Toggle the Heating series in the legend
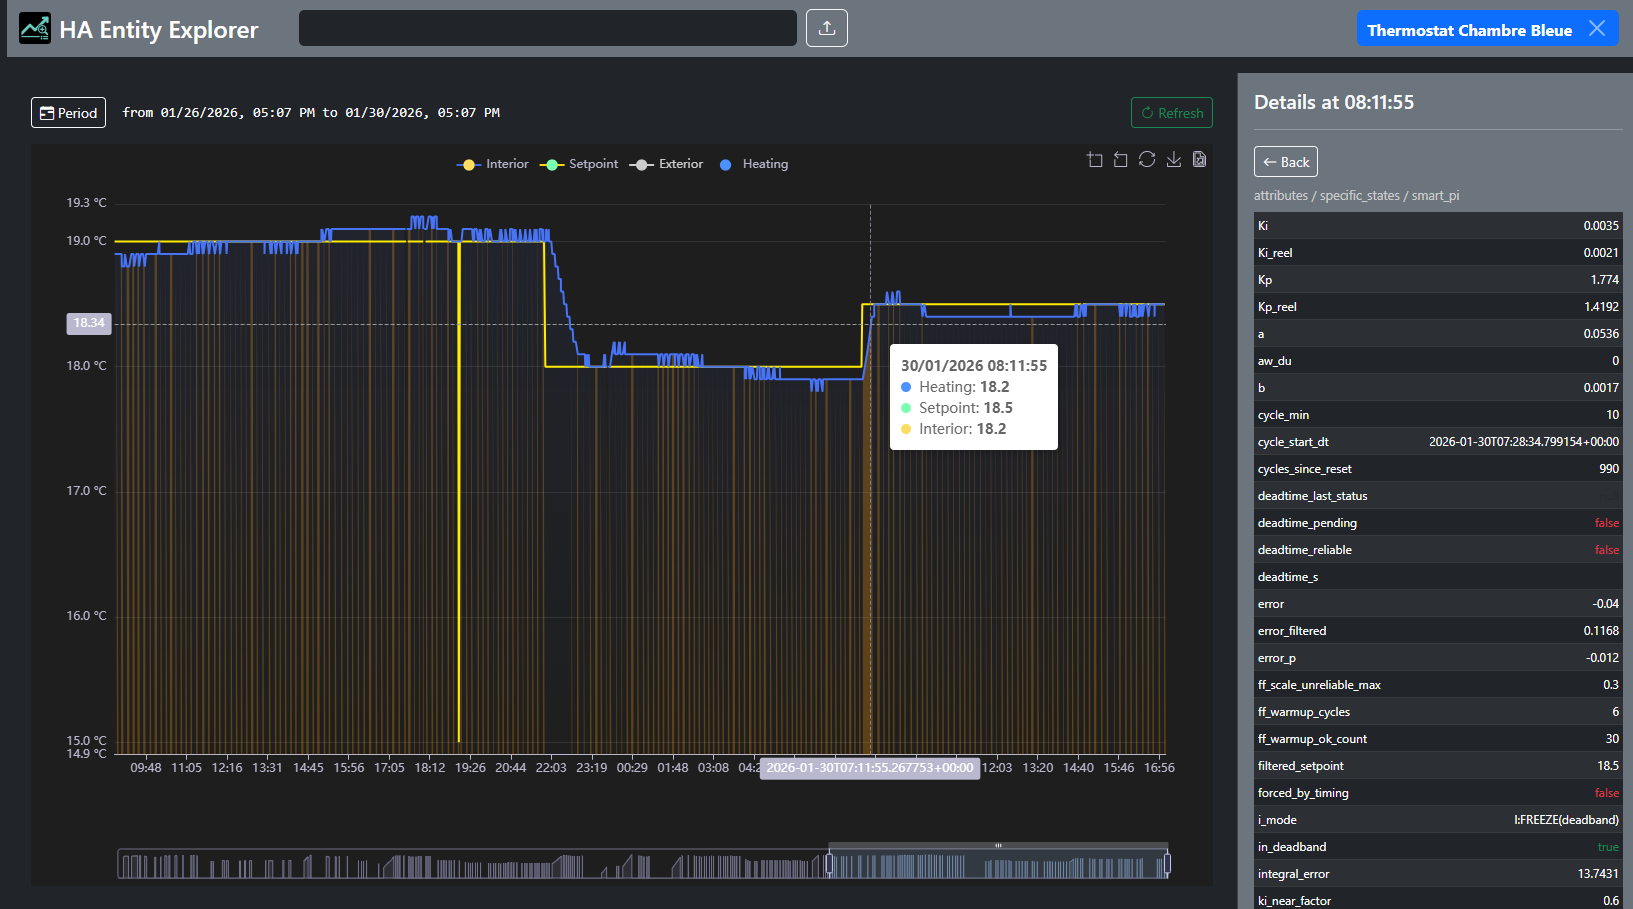 (754, 164)
